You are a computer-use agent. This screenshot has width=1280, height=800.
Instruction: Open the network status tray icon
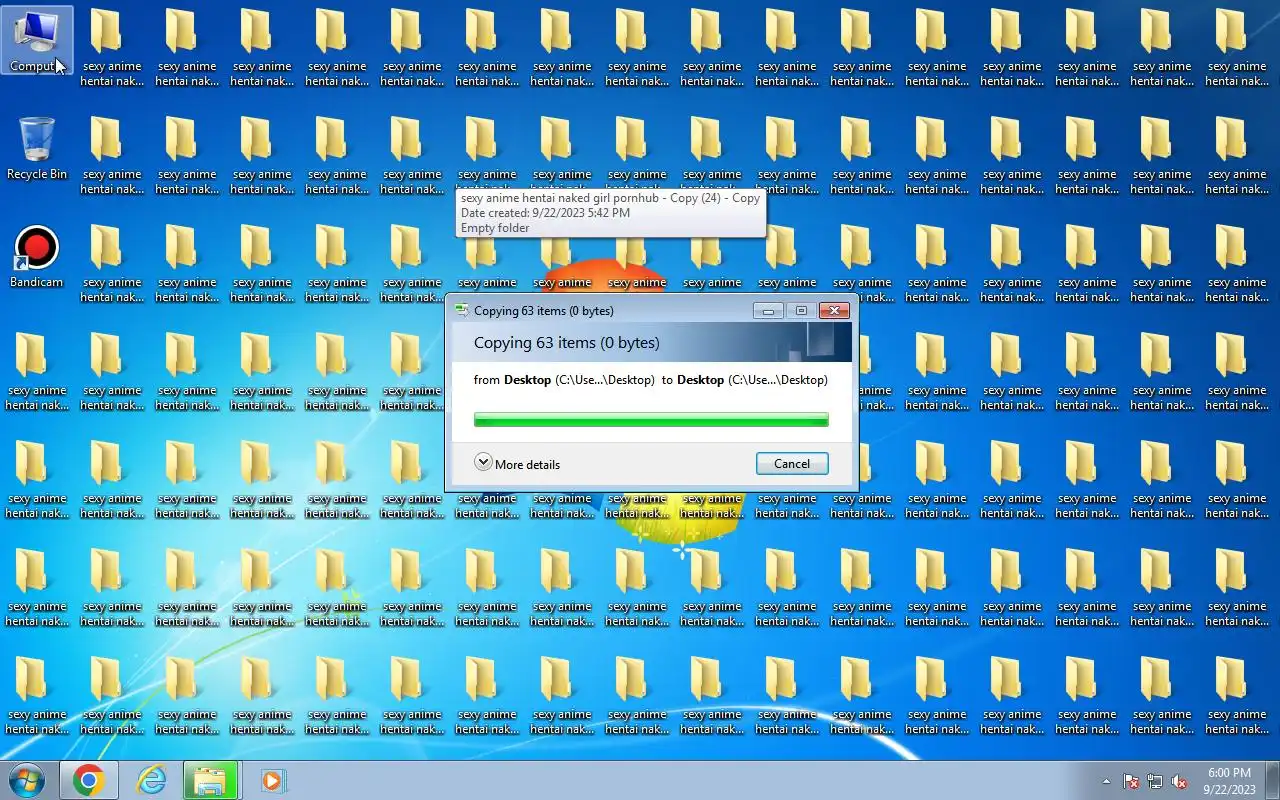coord(1155,782)
